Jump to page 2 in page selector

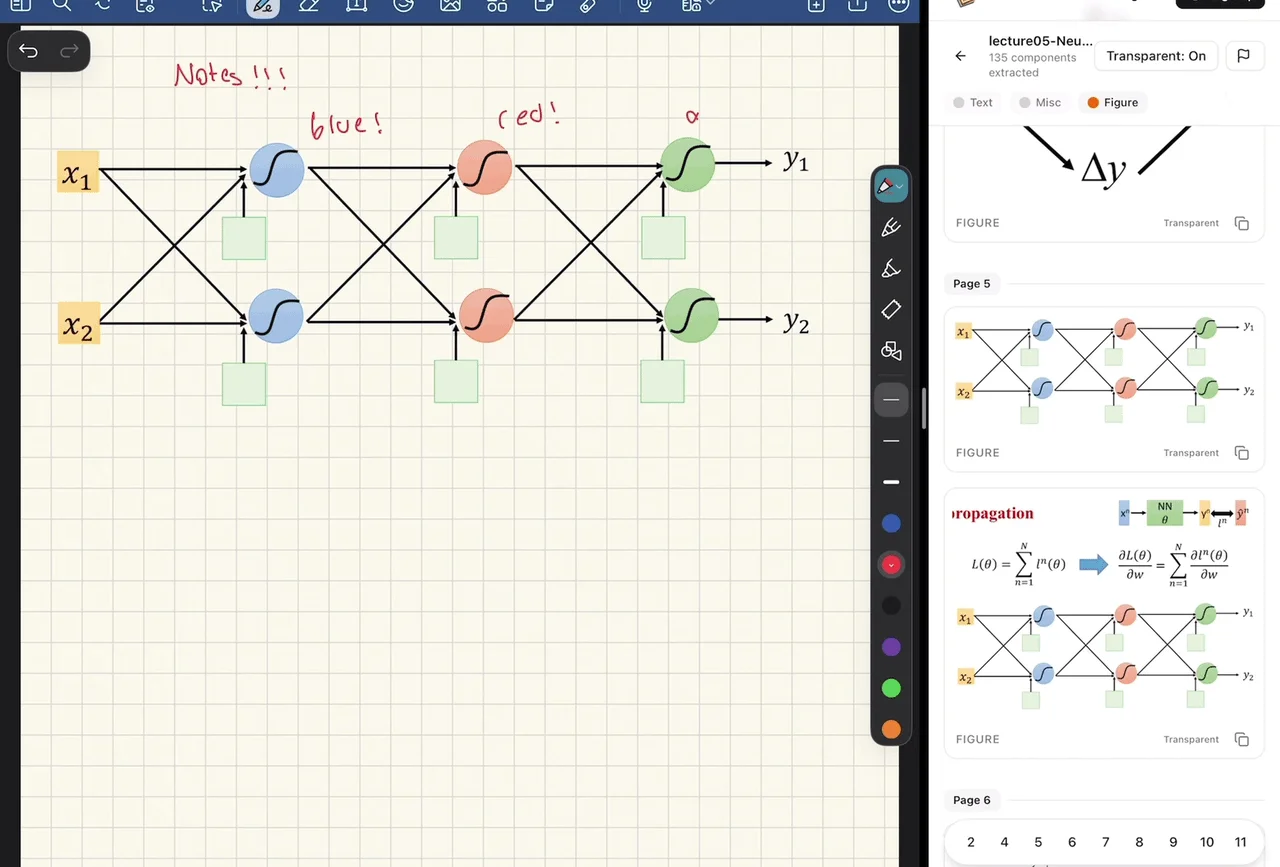pos(971,842)
